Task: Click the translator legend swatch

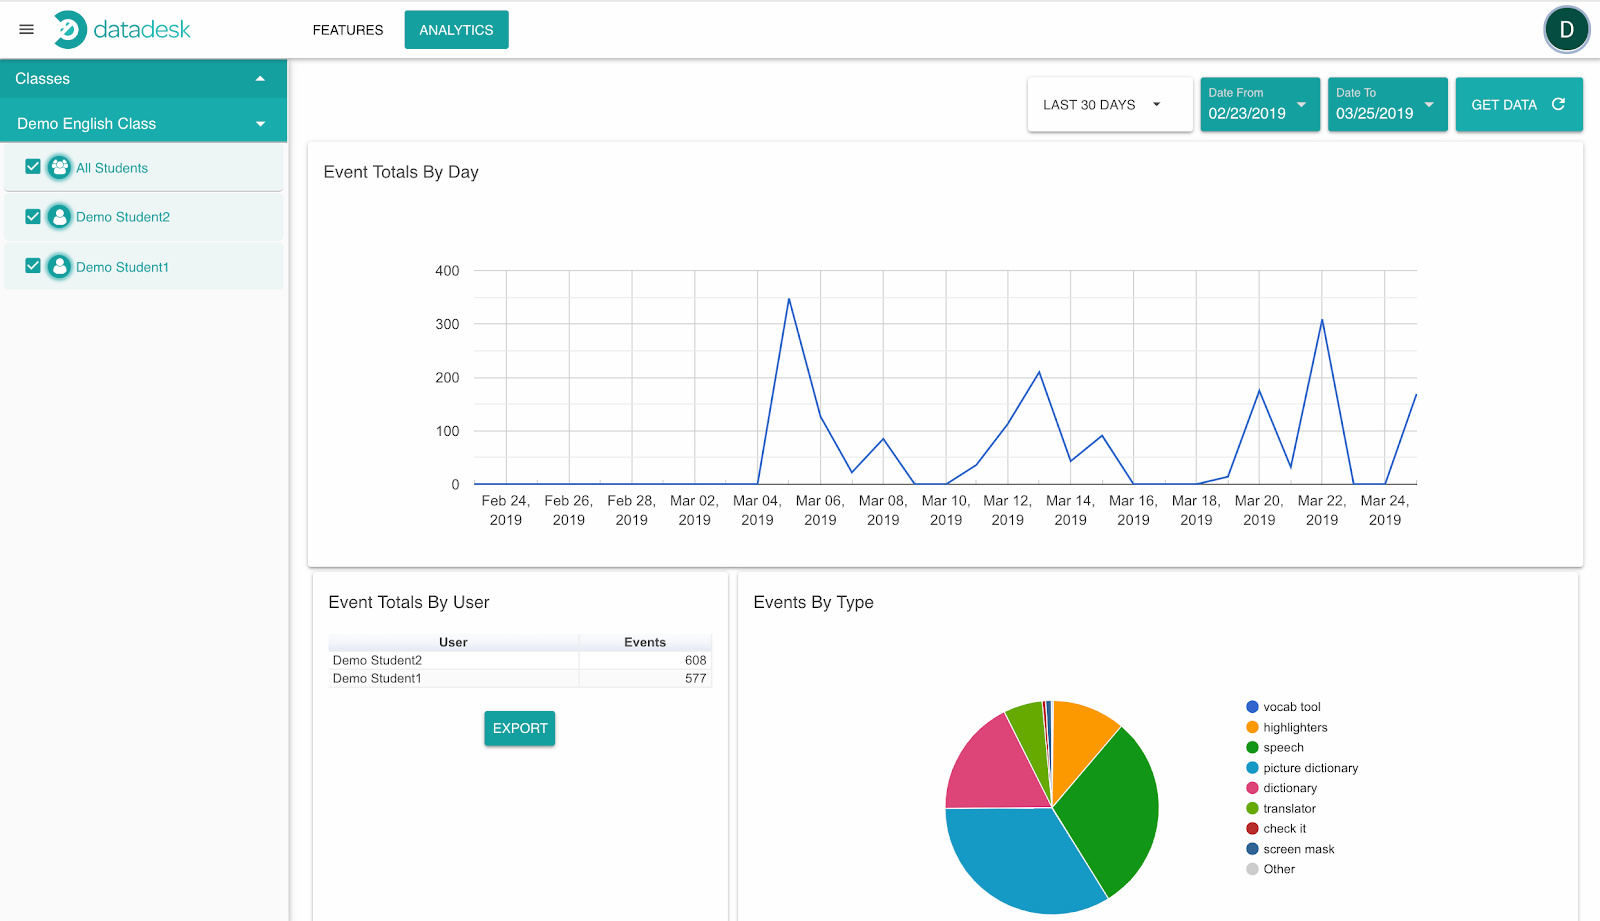Action: 1252,808
